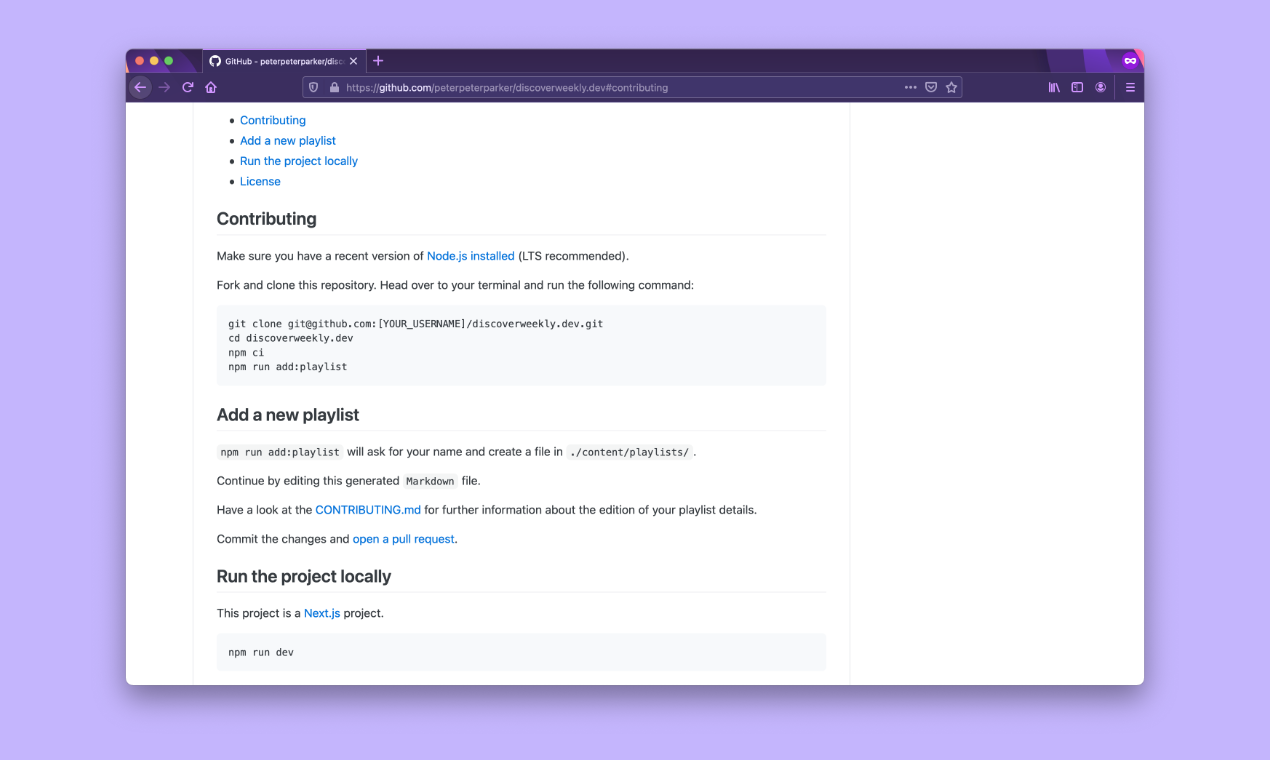Toggle the browser sidebar
This screenshot has height=760, width=1270.
coord(1077,87)
